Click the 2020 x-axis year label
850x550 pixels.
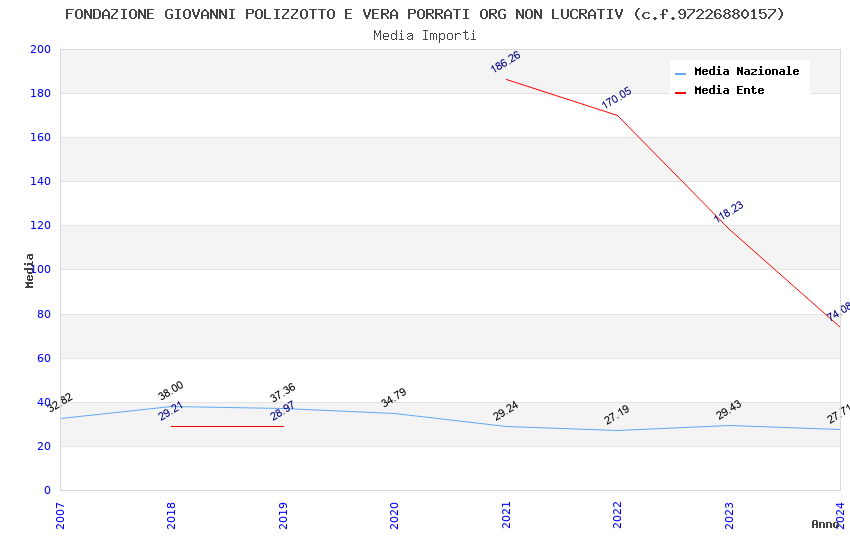pos(394,516)
